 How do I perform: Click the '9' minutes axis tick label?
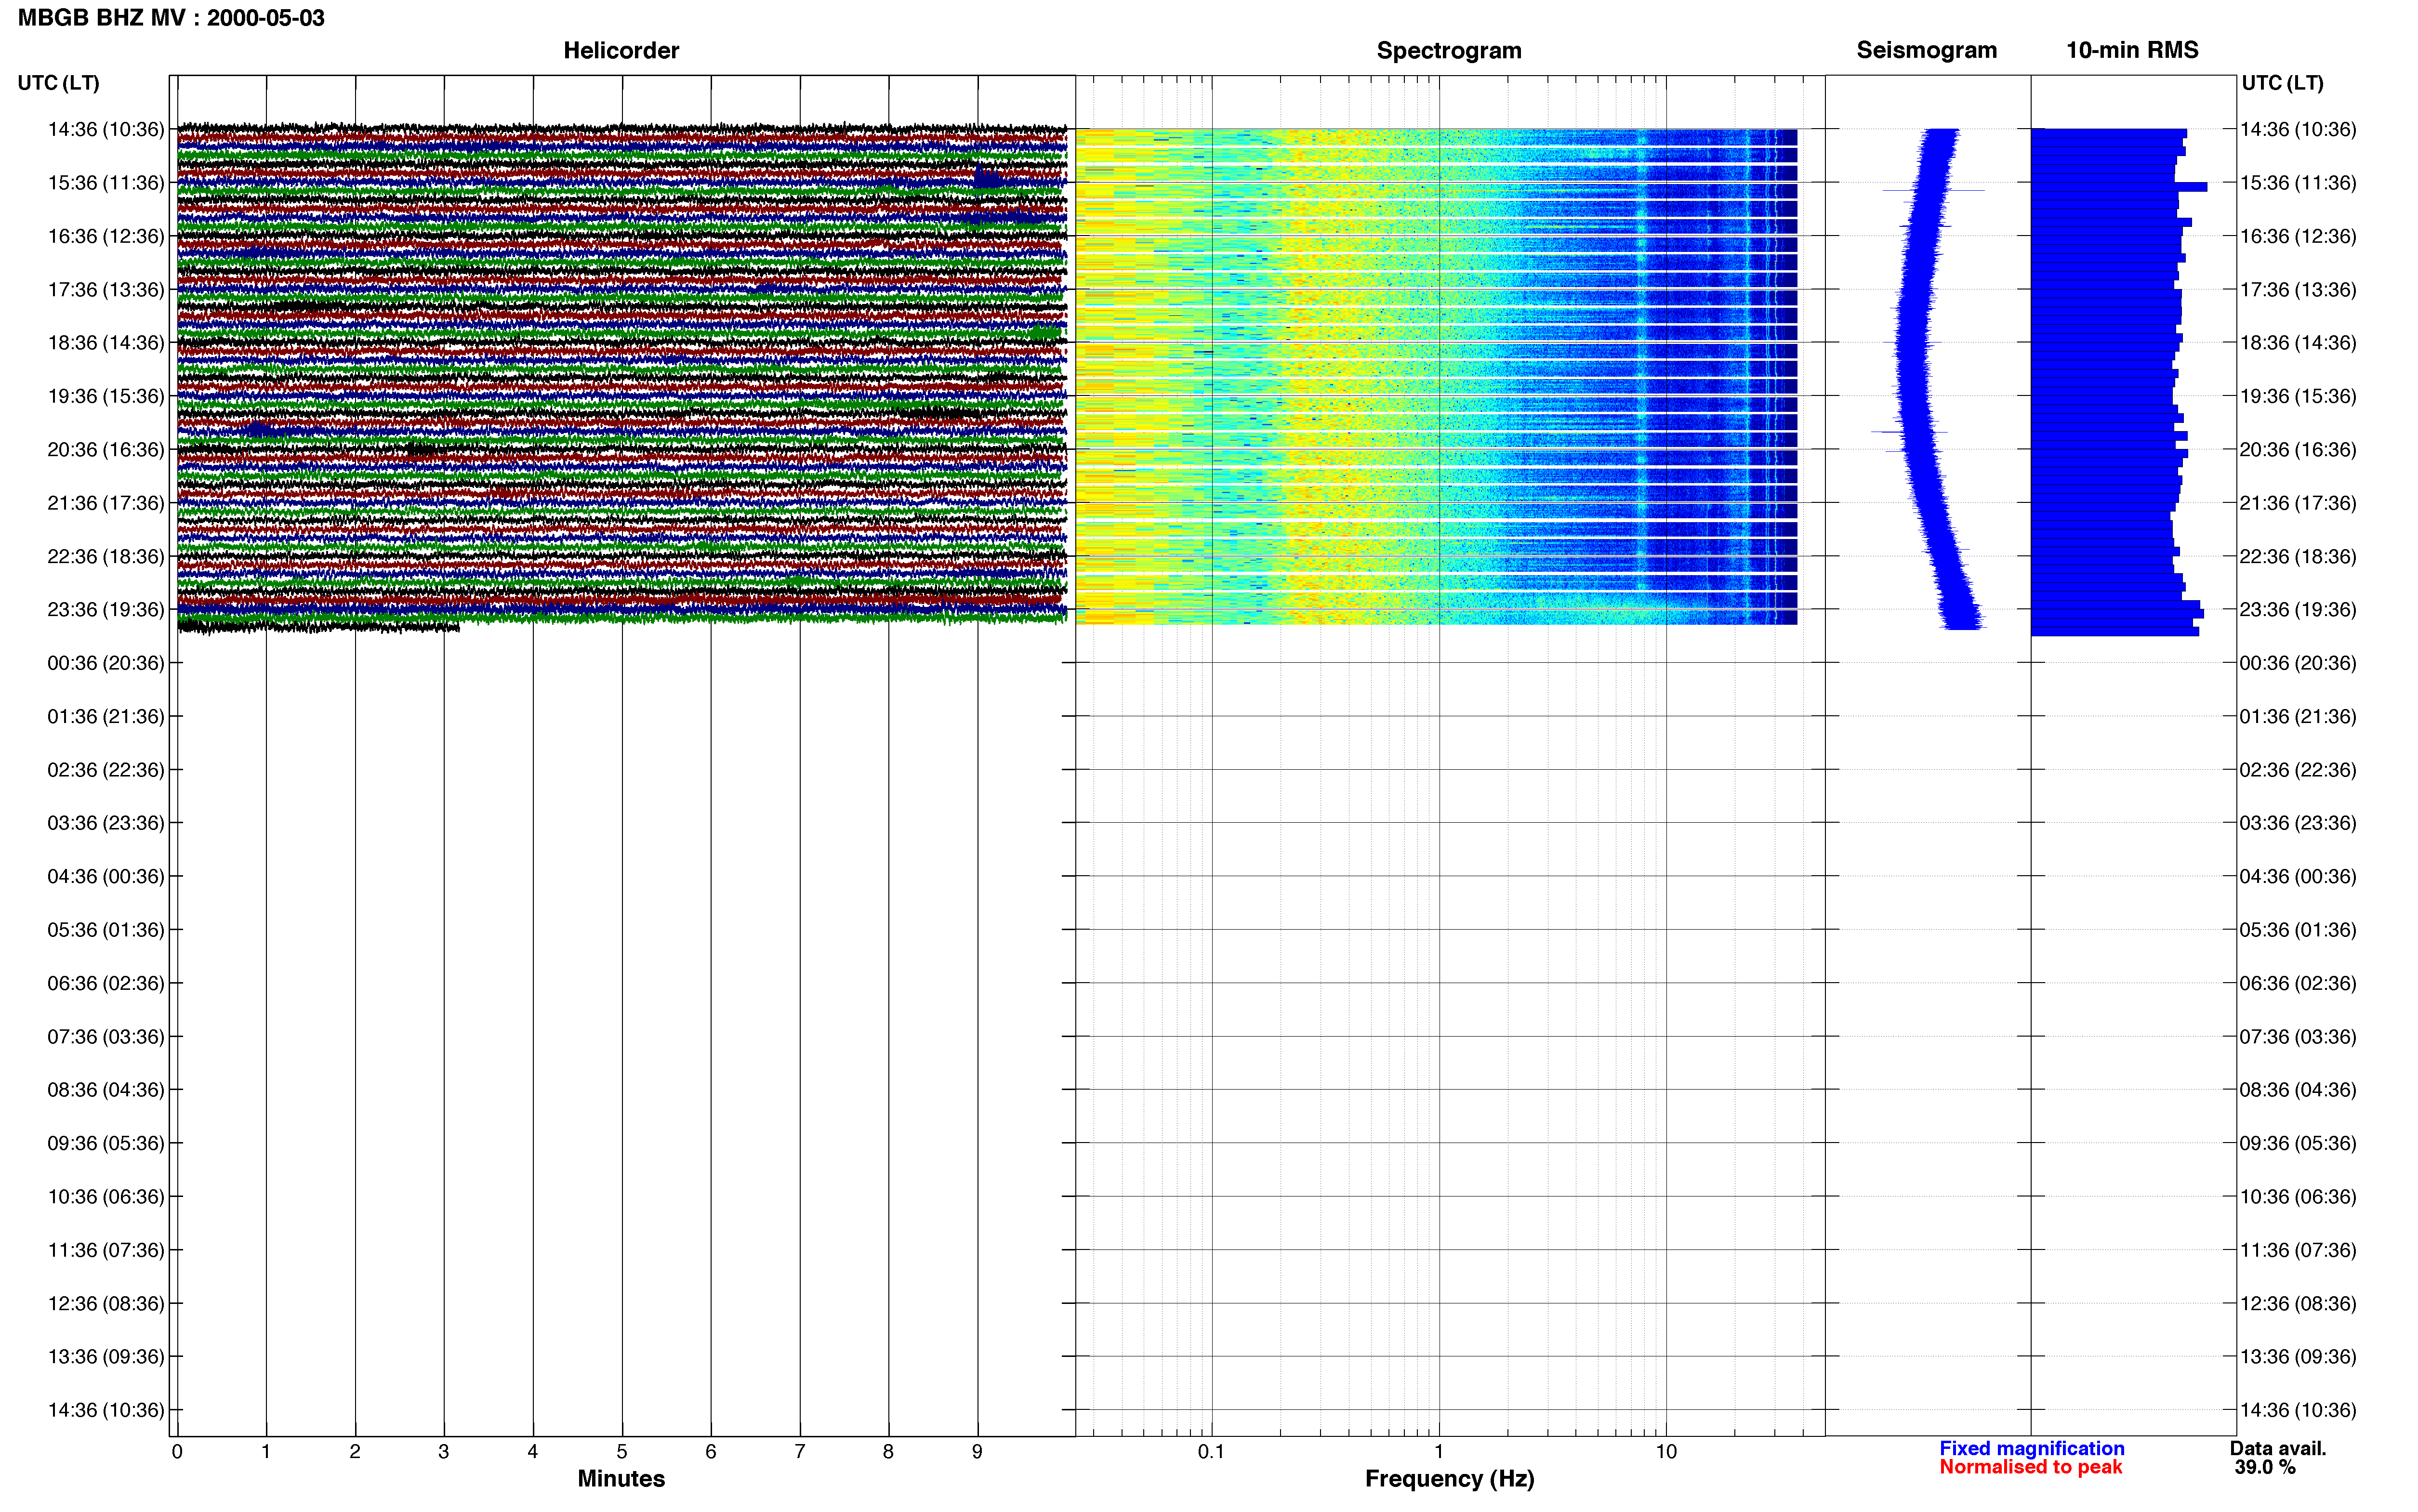coord(977,1452)
